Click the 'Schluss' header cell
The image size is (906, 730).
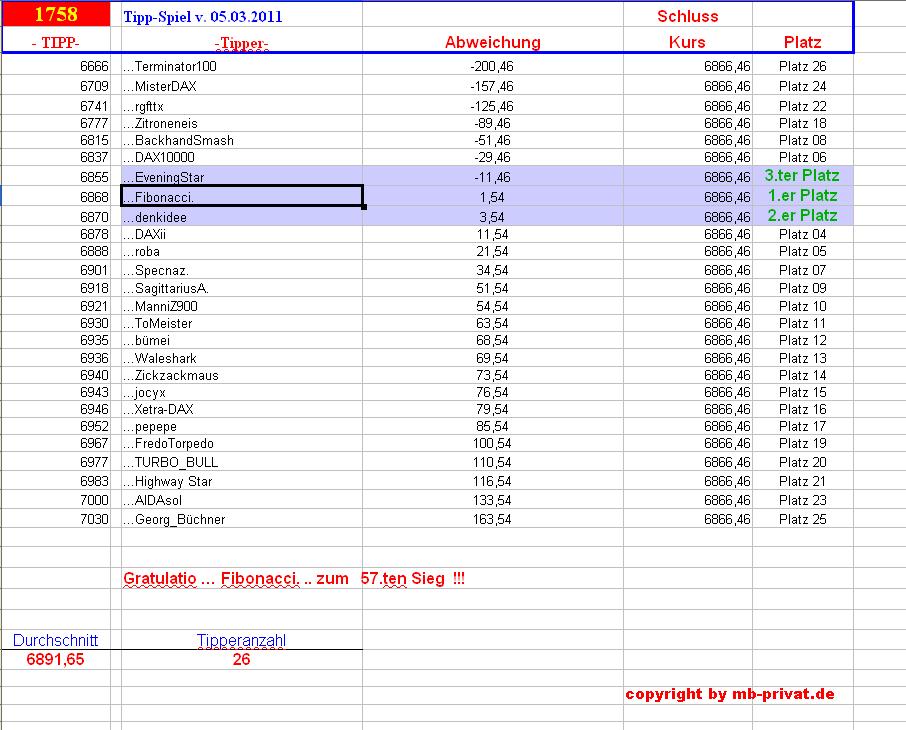pyautogui.click(x=688, y=16)
